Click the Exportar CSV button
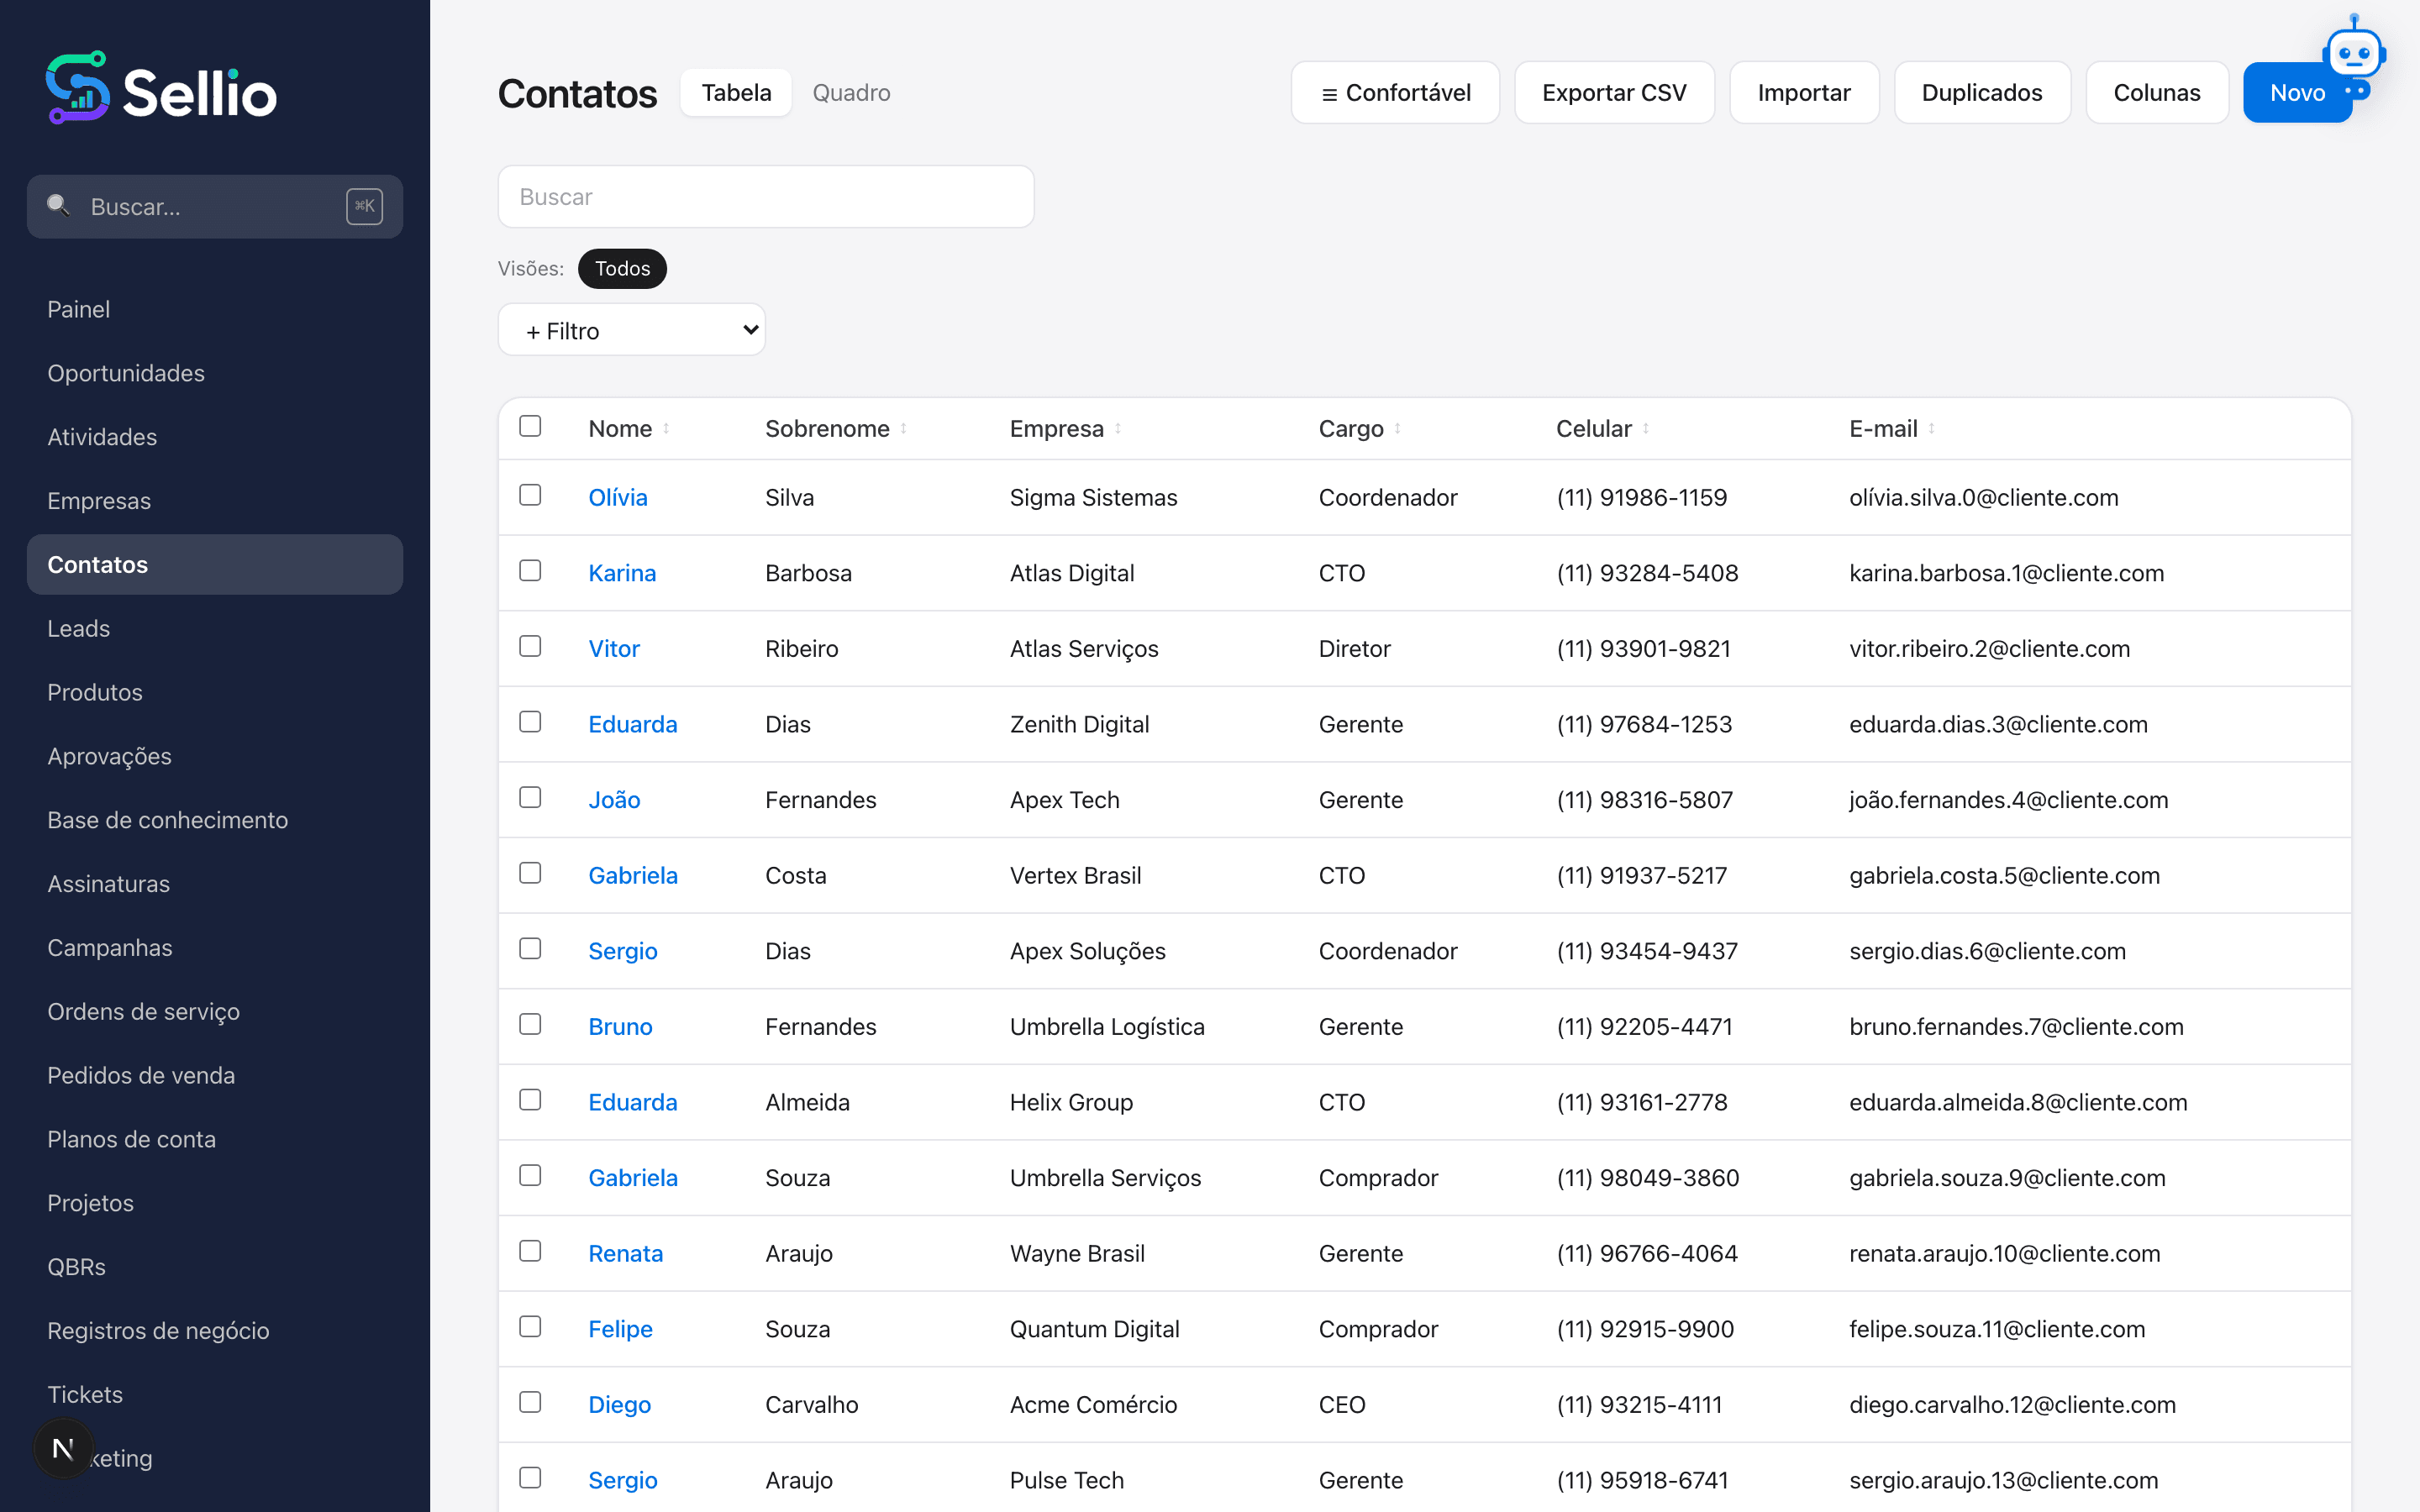Image resolution: width=2420 pixels, height=1512 pixels. pos(1614,93)
